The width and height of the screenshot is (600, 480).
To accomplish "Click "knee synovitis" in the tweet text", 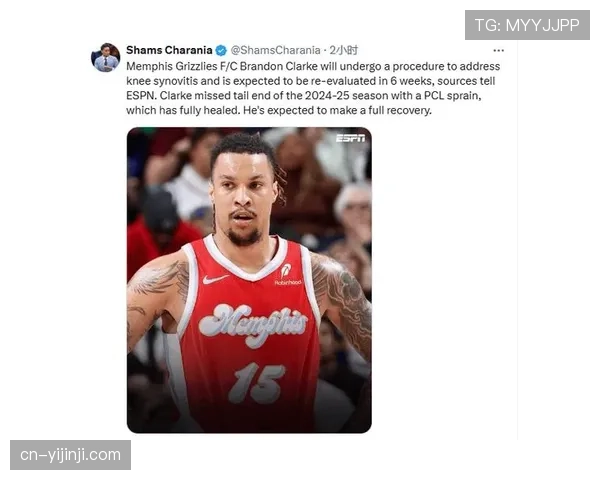I will coord(162,81).
